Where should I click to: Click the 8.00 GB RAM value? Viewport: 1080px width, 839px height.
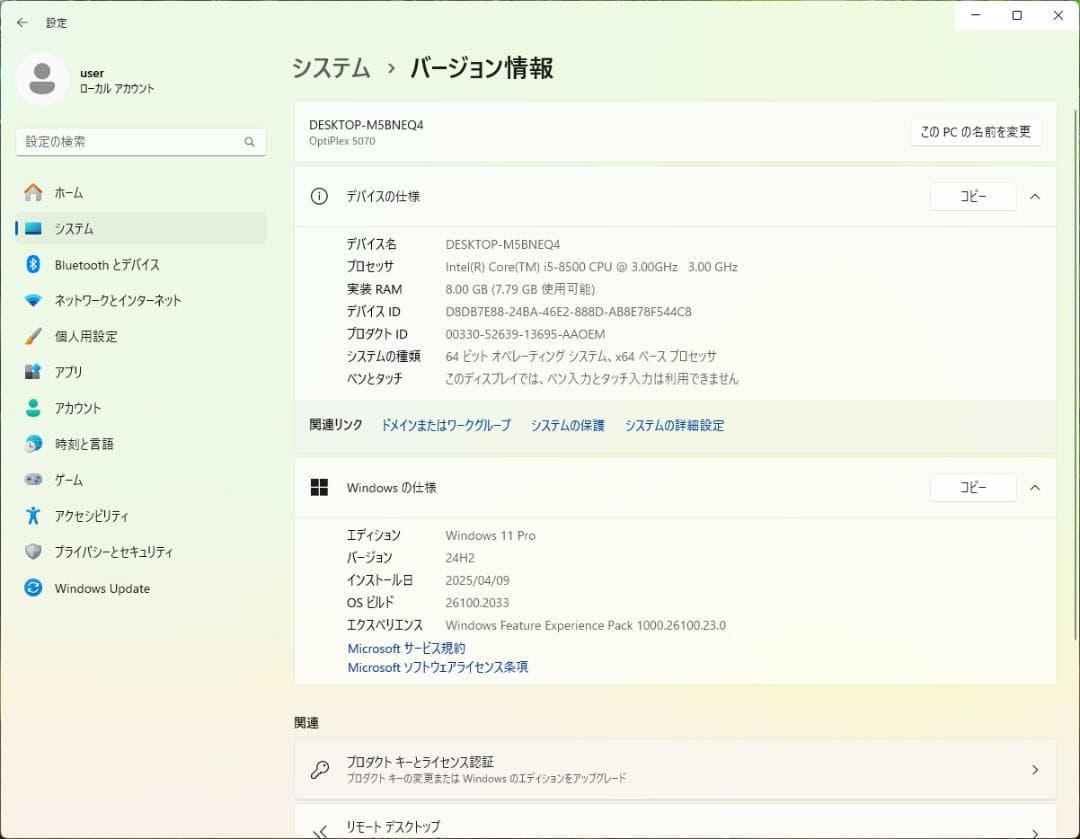[x=520, y=289]
